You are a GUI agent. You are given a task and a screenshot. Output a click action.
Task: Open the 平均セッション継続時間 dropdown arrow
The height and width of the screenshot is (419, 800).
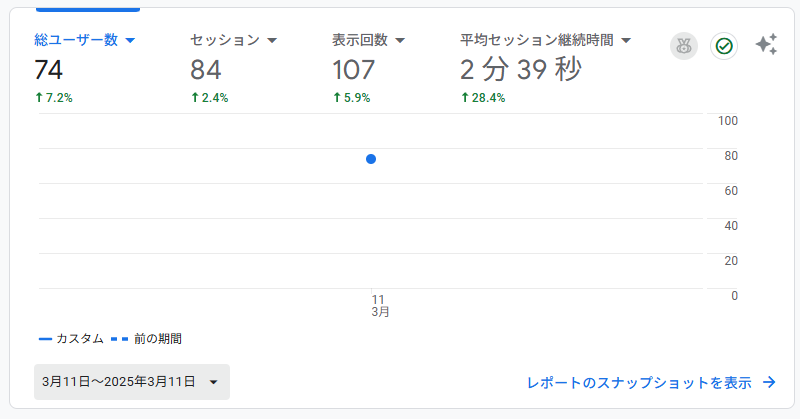(626, 41)
